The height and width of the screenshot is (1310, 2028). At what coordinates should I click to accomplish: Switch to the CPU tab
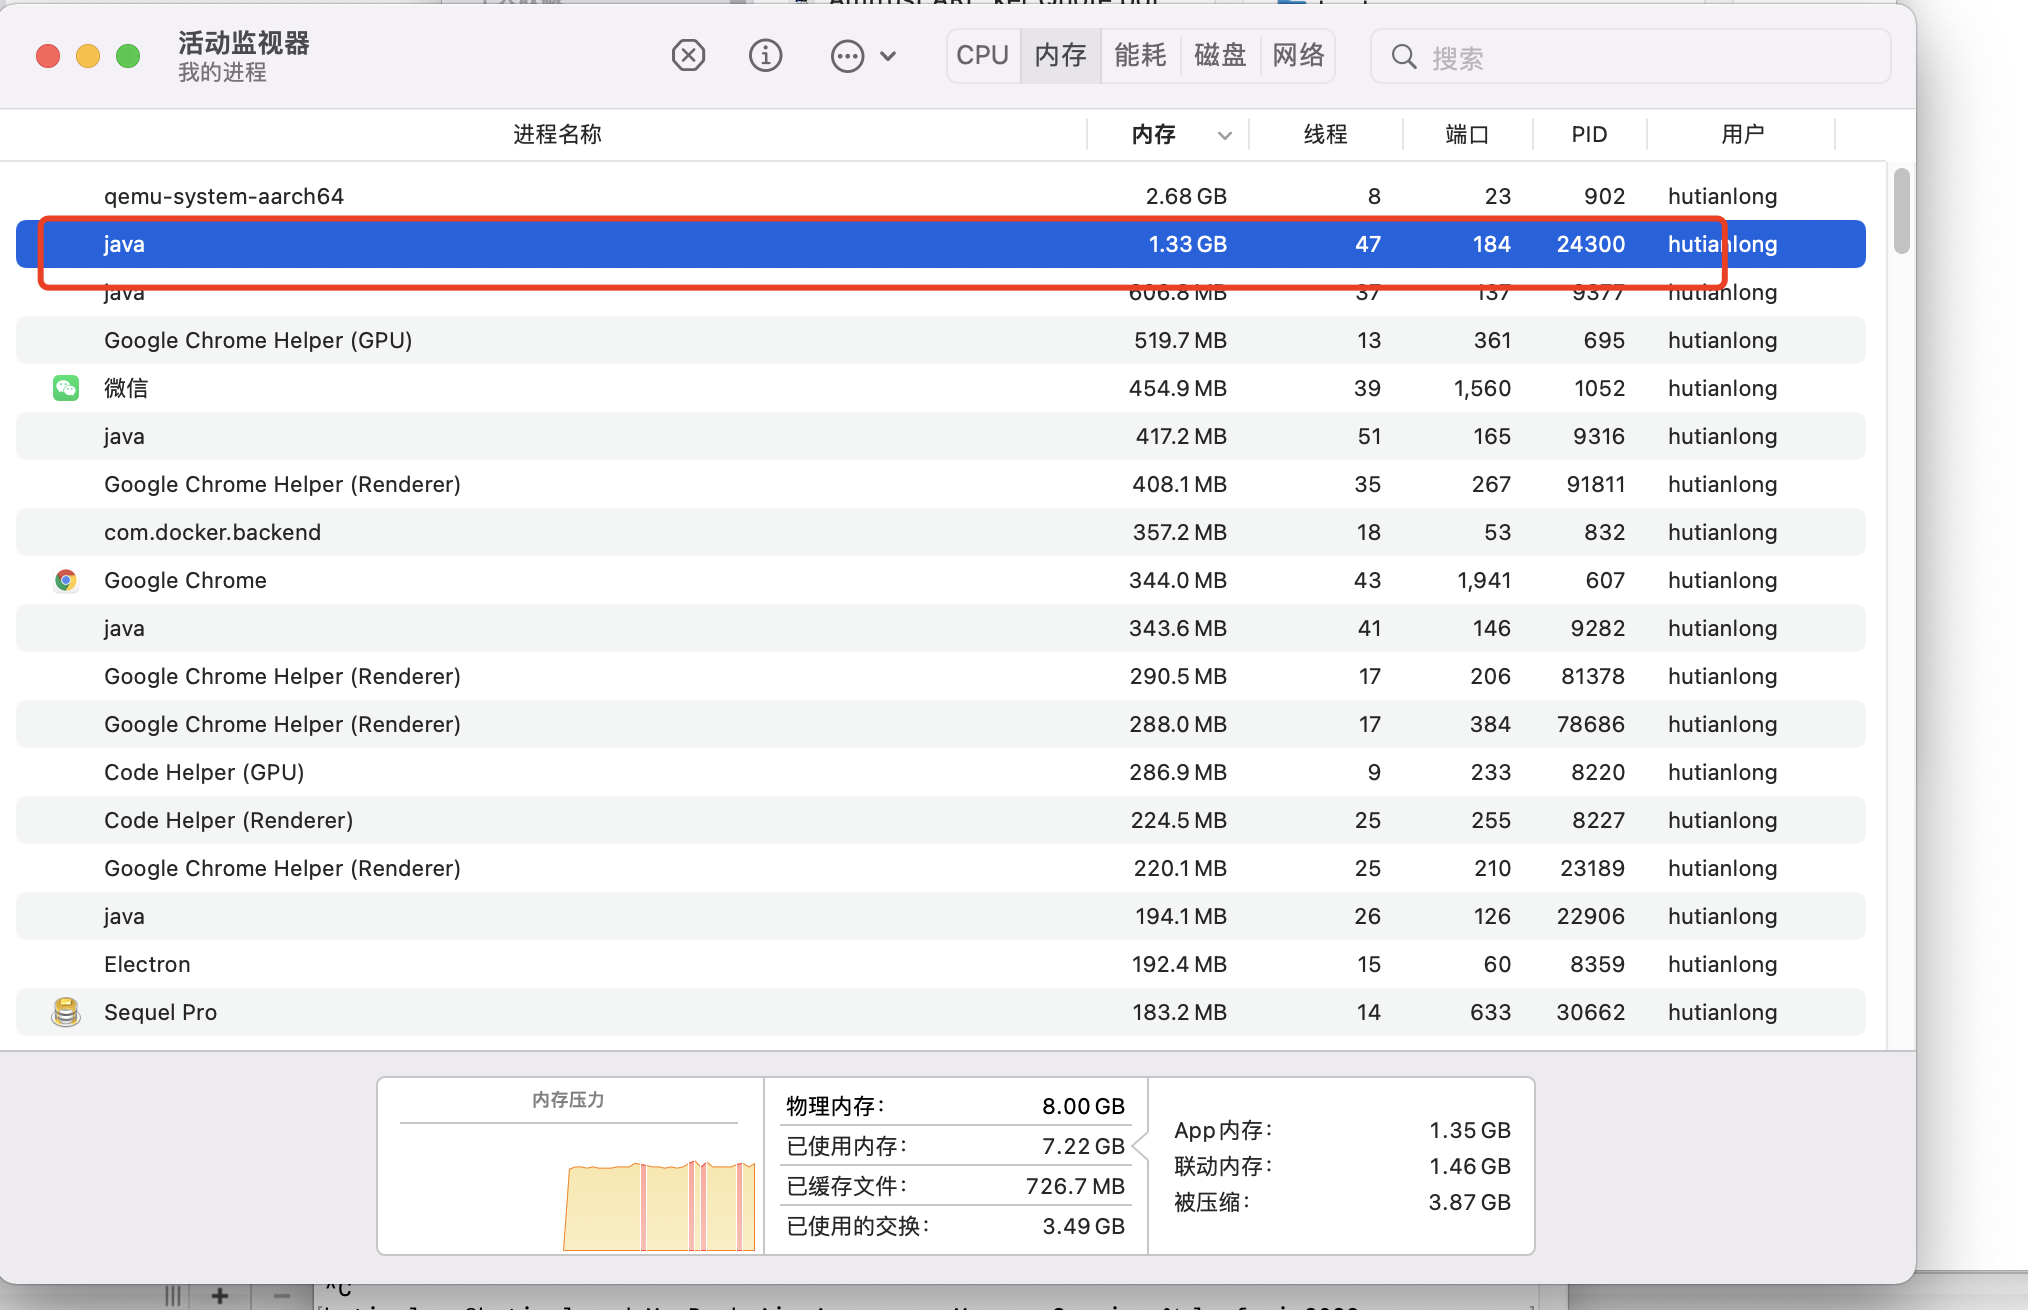coord(982,55)
